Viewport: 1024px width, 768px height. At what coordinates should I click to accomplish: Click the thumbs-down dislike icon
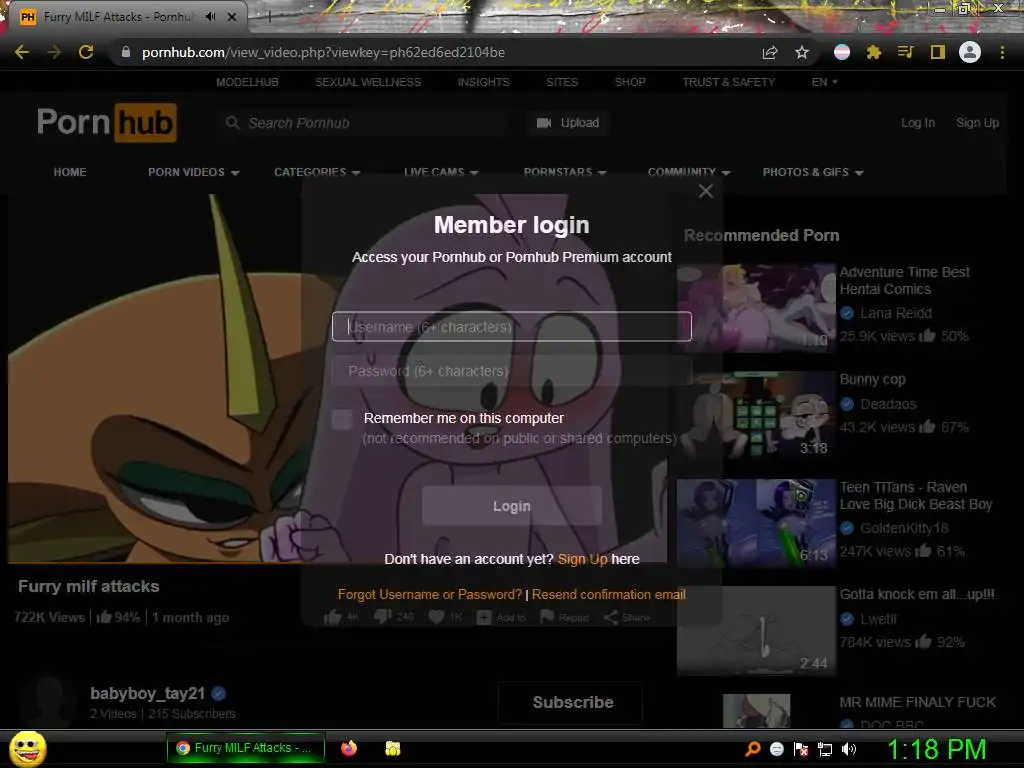383,617
